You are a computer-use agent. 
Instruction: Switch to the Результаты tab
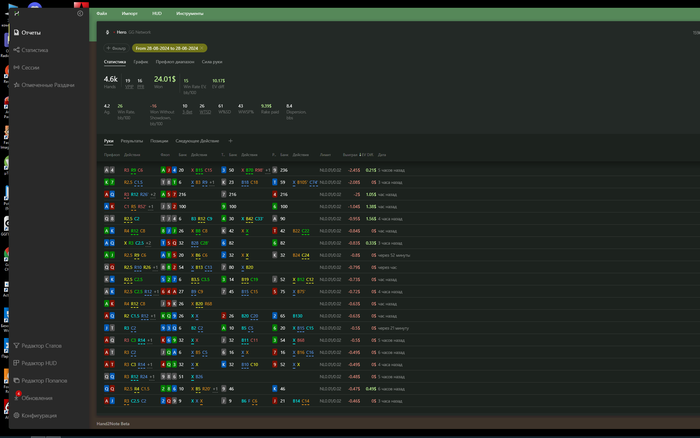point(132,141)
